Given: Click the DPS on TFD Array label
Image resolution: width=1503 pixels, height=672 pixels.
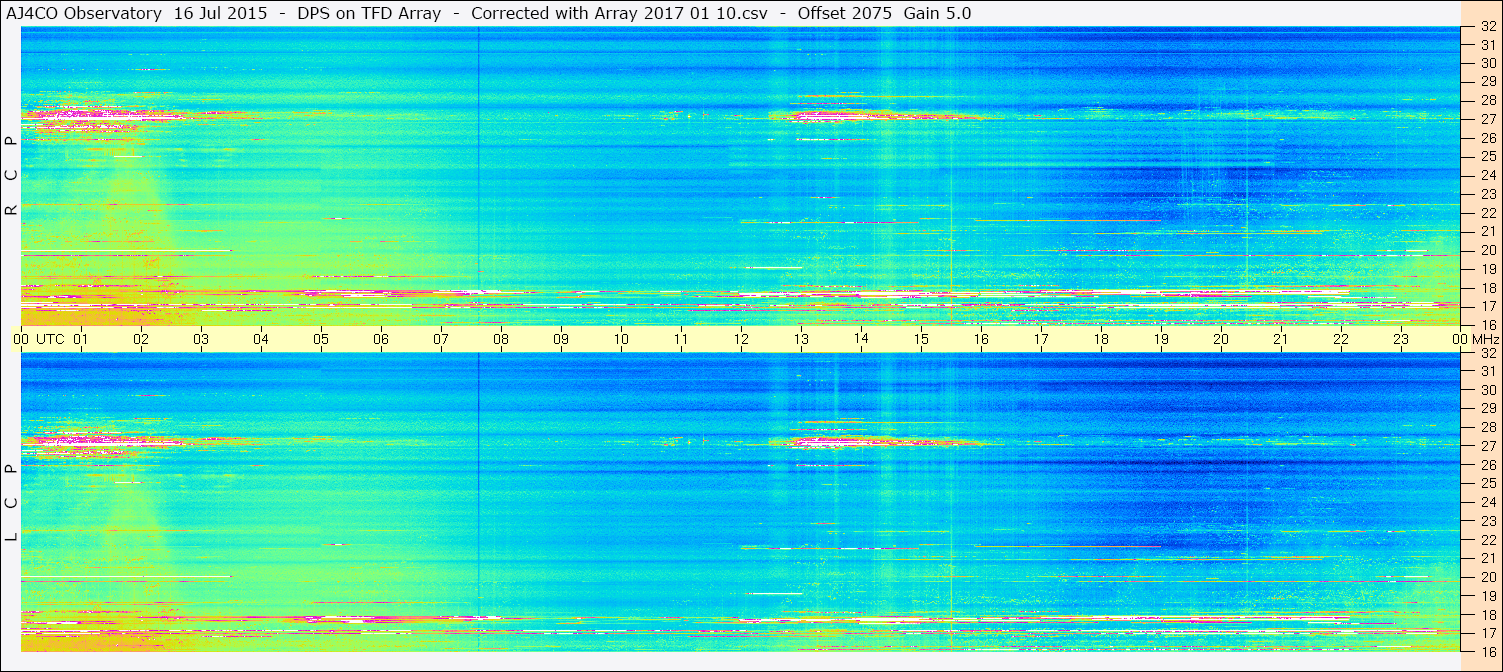Looking at the screenshot, I should tap(369, 14).
